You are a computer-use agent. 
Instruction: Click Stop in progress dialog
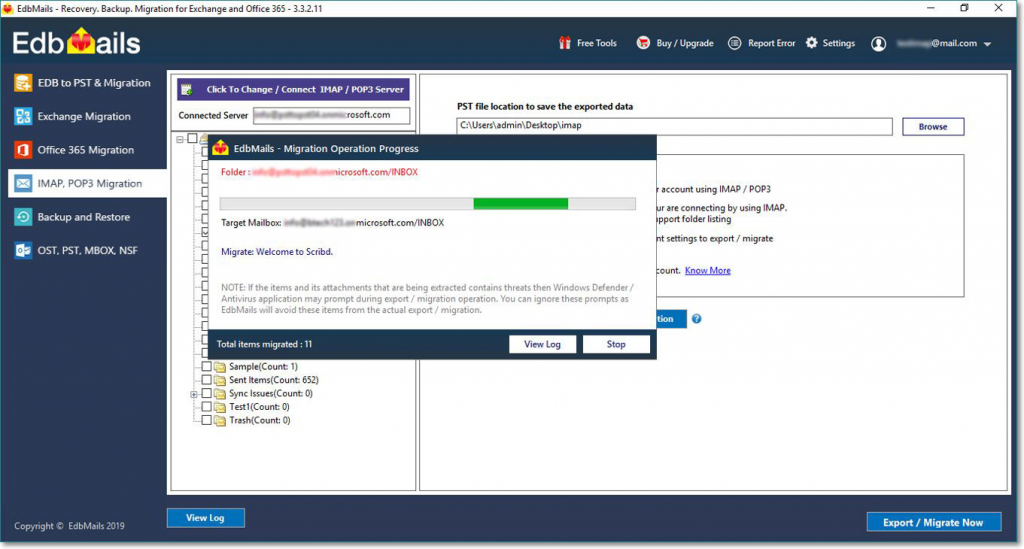point(616,344)
